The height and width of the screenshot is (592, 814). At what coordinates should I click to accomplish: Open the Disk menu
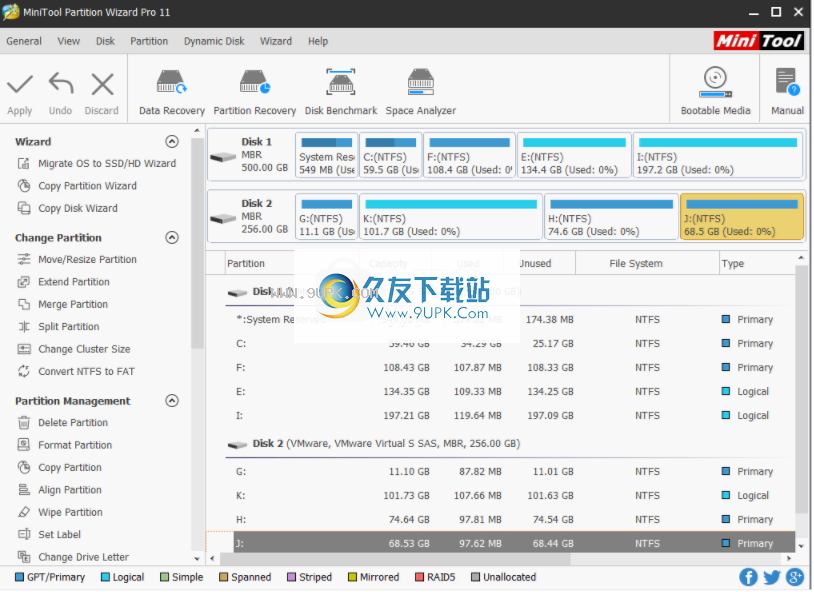(105, 42)
